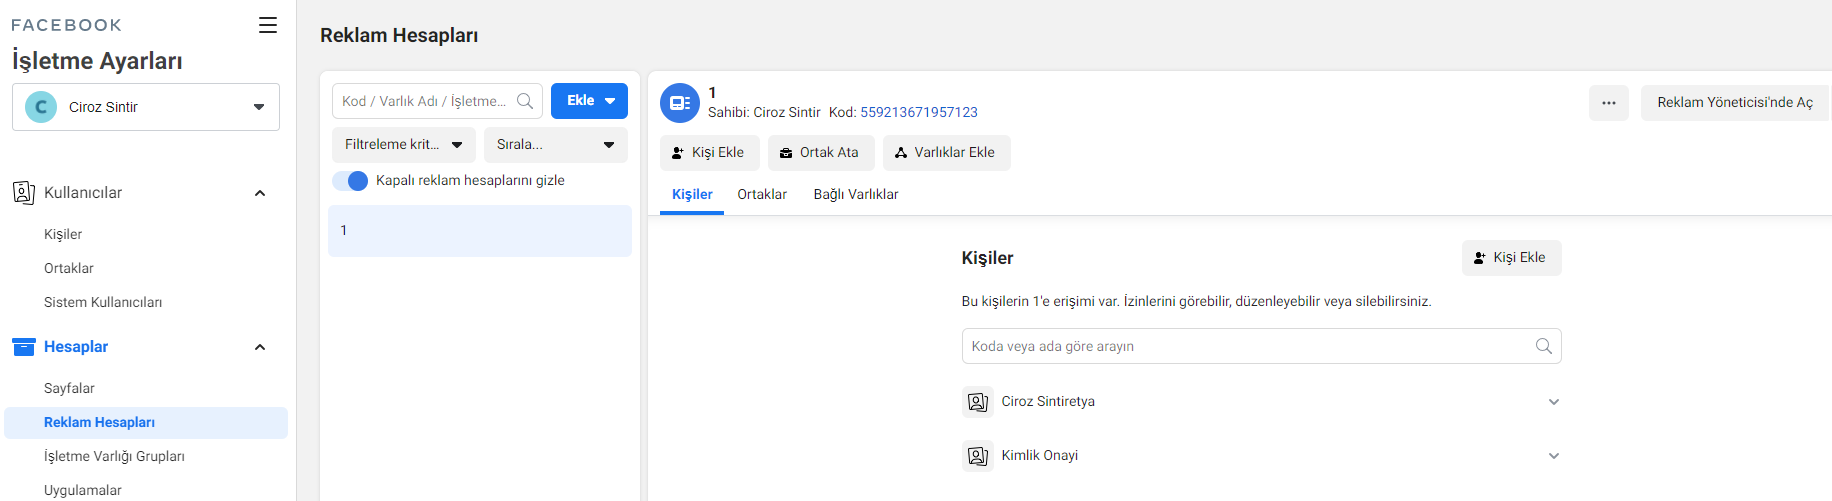Open the Ciroz Sintir business dropdown
The height and width of the screenshot is (501, 1832).
(146, 107)
